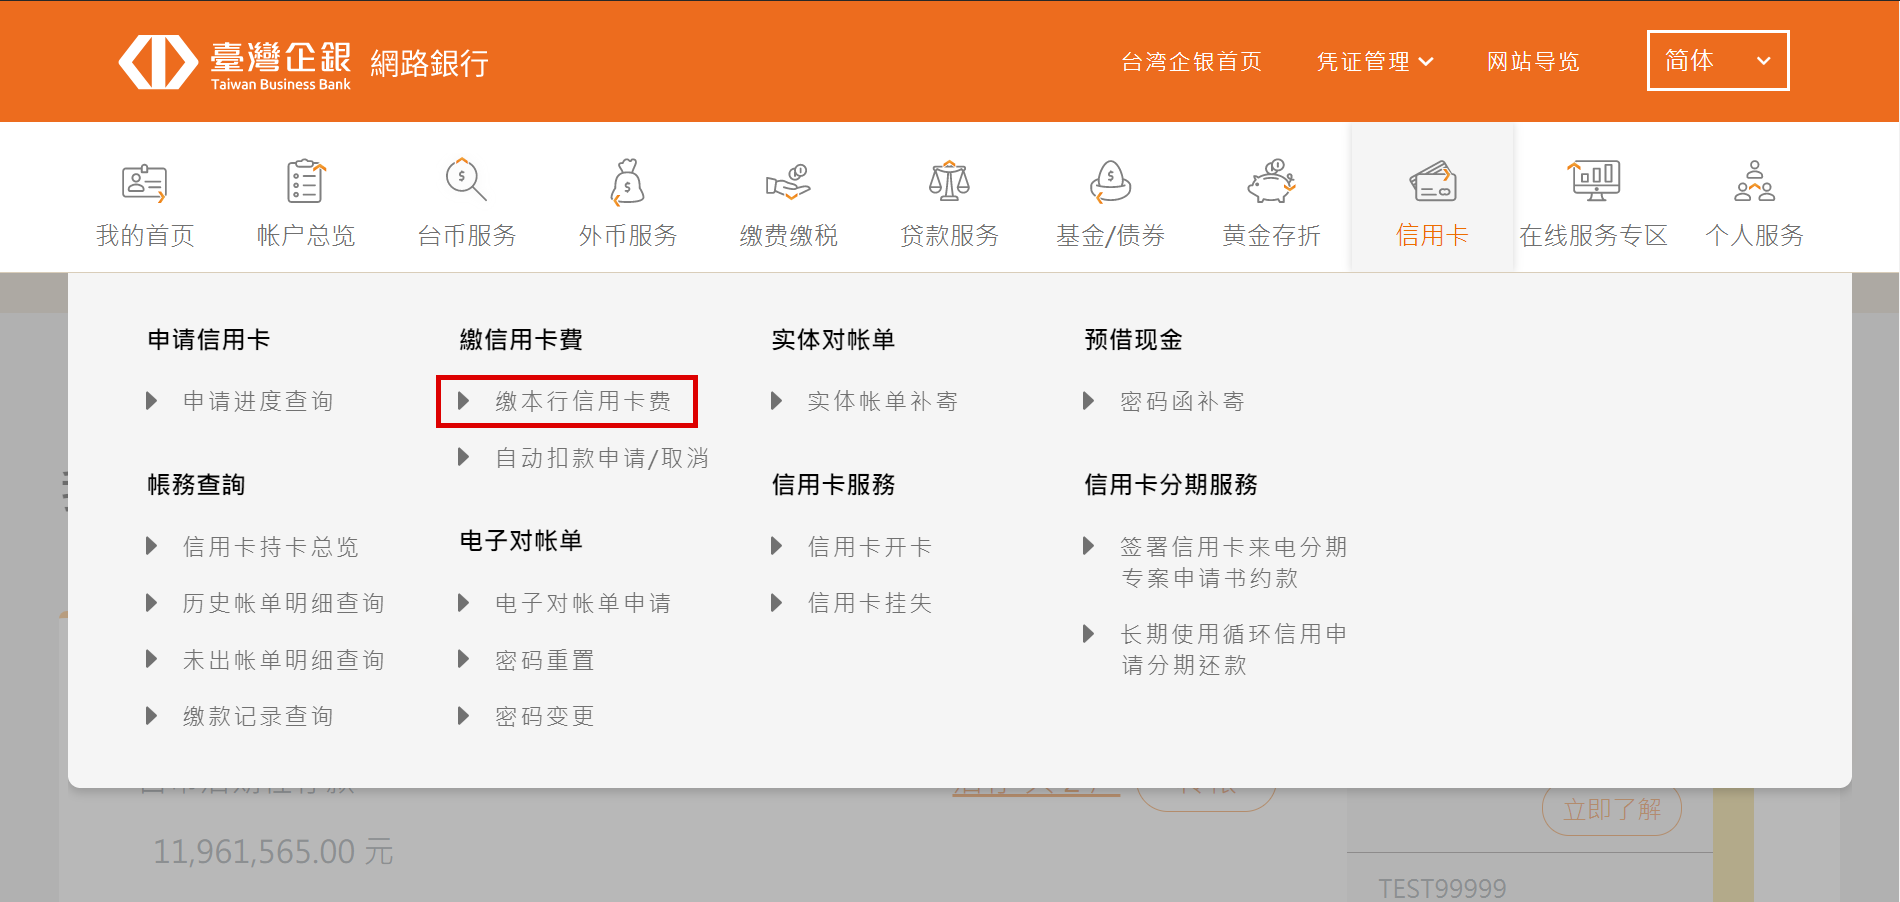The height and width of the screenshot is (902, 1900).
Task: Open the 个人服务 people icon
Action: point(1754,182)
